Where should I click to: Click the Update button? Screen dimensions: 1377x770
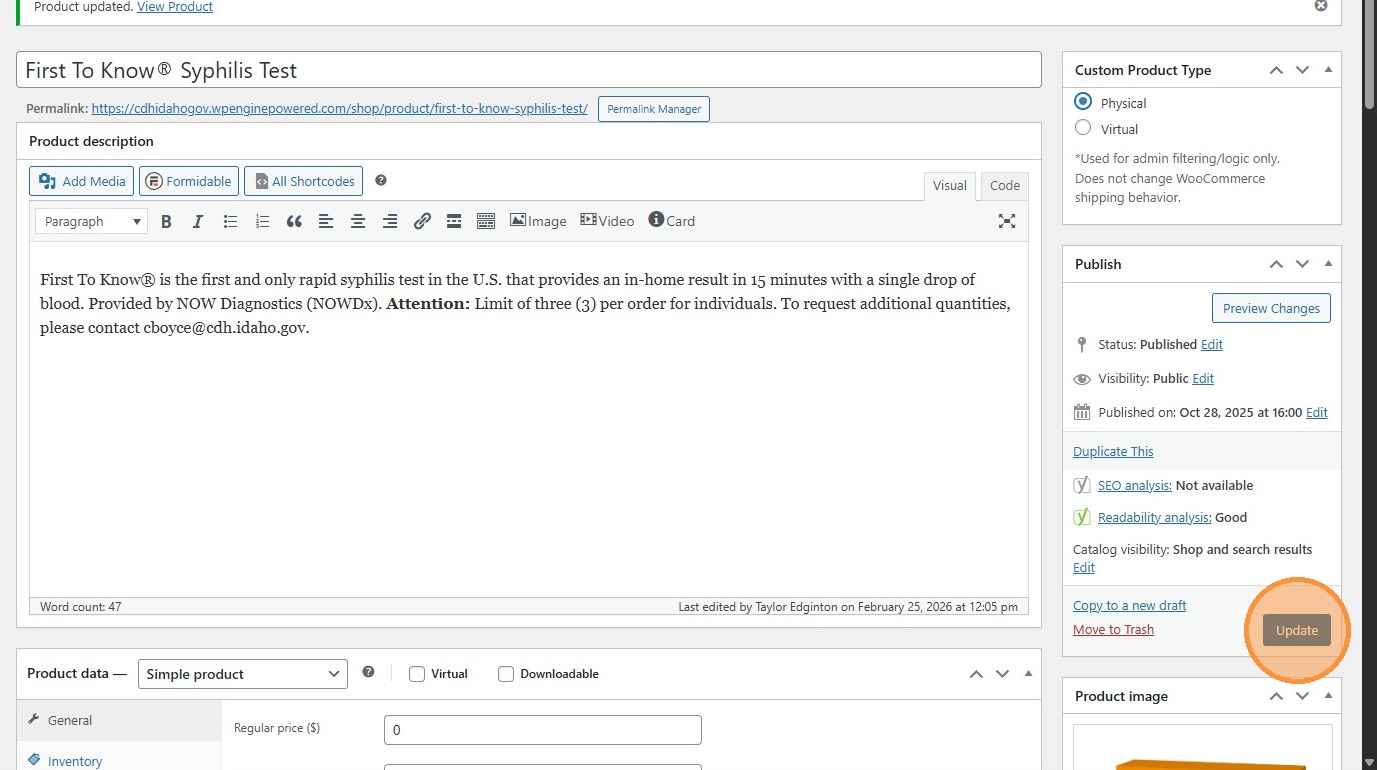1297,630
